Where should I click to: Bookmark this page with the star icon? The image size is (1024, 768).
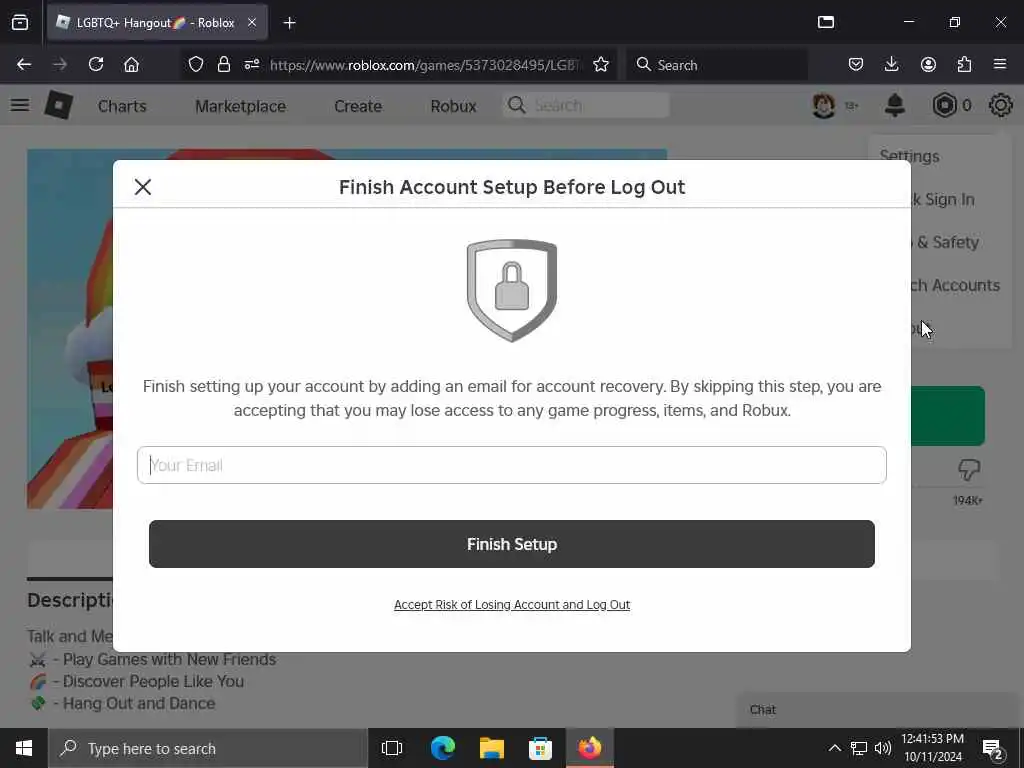point(601,65)
